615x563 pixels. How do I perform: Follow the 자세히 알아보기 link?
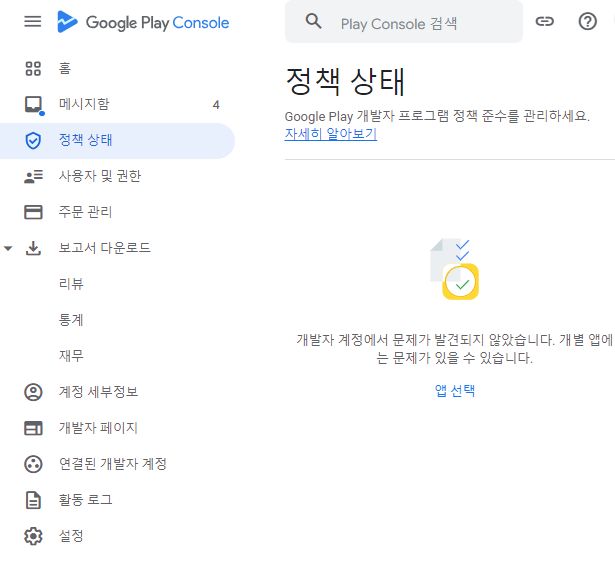(x=331, y=134)
